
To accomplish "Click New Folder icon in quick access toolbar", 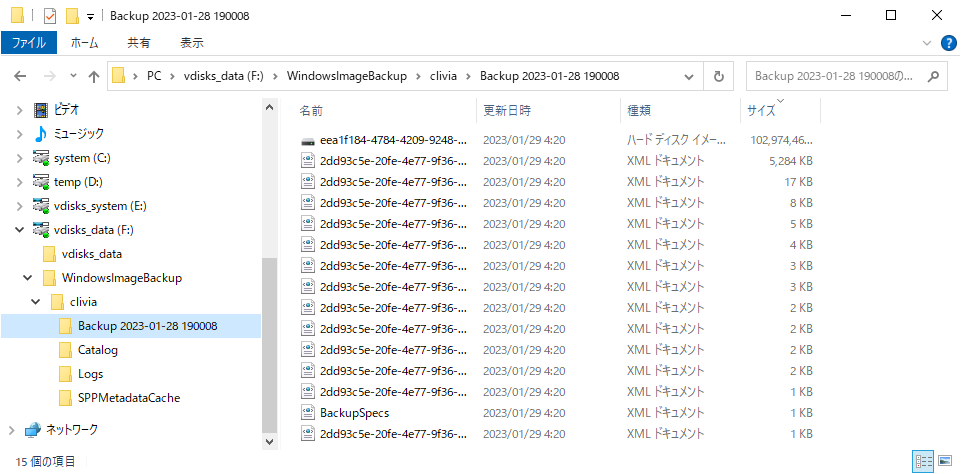I will pos(72,15).
